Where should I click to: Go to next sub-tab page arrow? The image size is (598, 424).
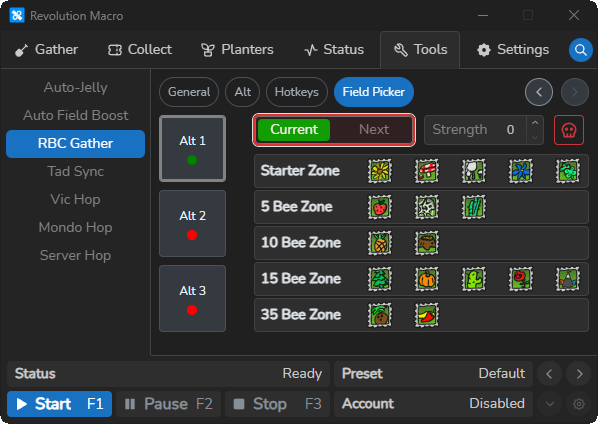(574, 92)
